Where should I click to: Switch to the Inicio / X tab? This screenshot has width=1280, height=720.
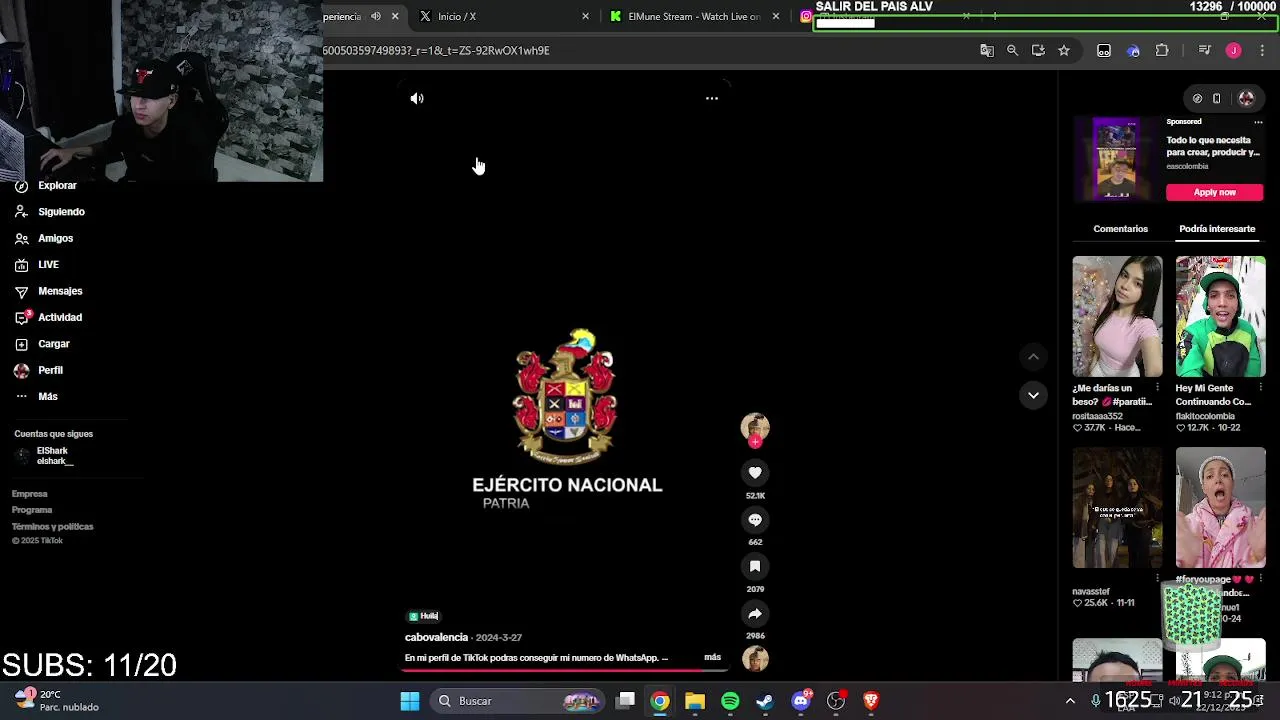(497, 16)
